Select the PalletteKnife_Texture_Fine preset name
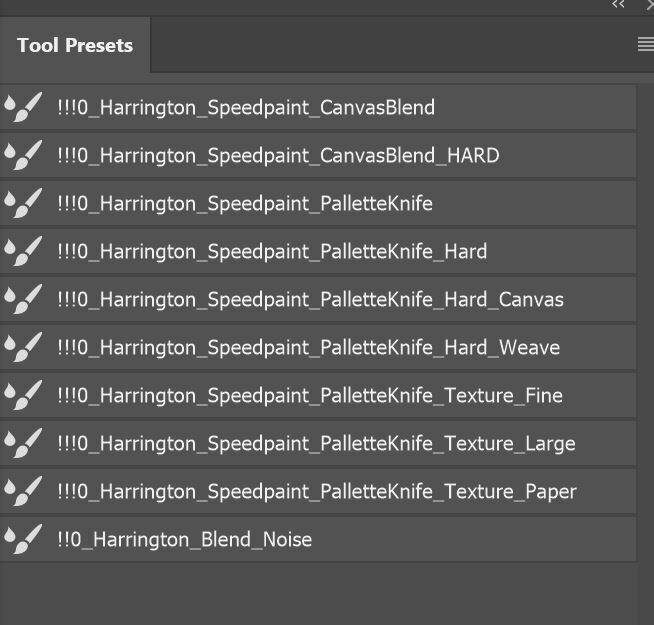The image size is (654, 625). pos(310,395)
